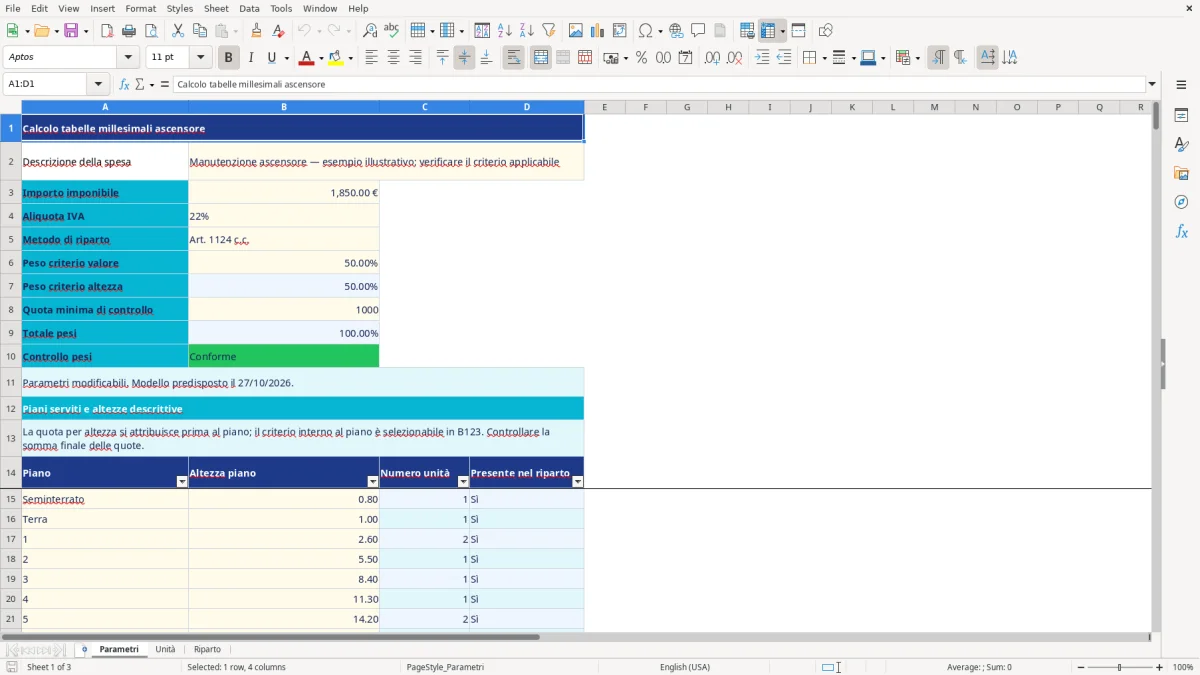This screenshot has width=1200, height=675.
Task: Open the sidebar settings menu
Action: [x=1181, y=84]
